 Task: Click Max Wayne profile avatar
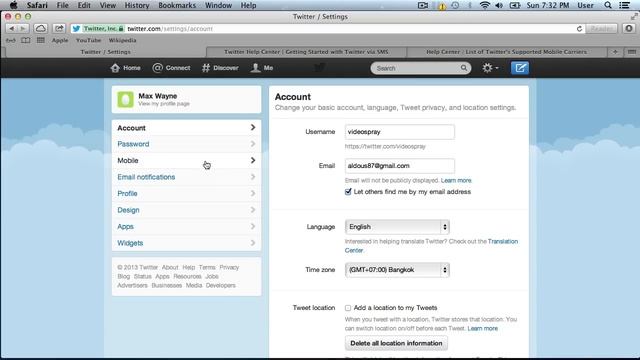pos(125,99)
